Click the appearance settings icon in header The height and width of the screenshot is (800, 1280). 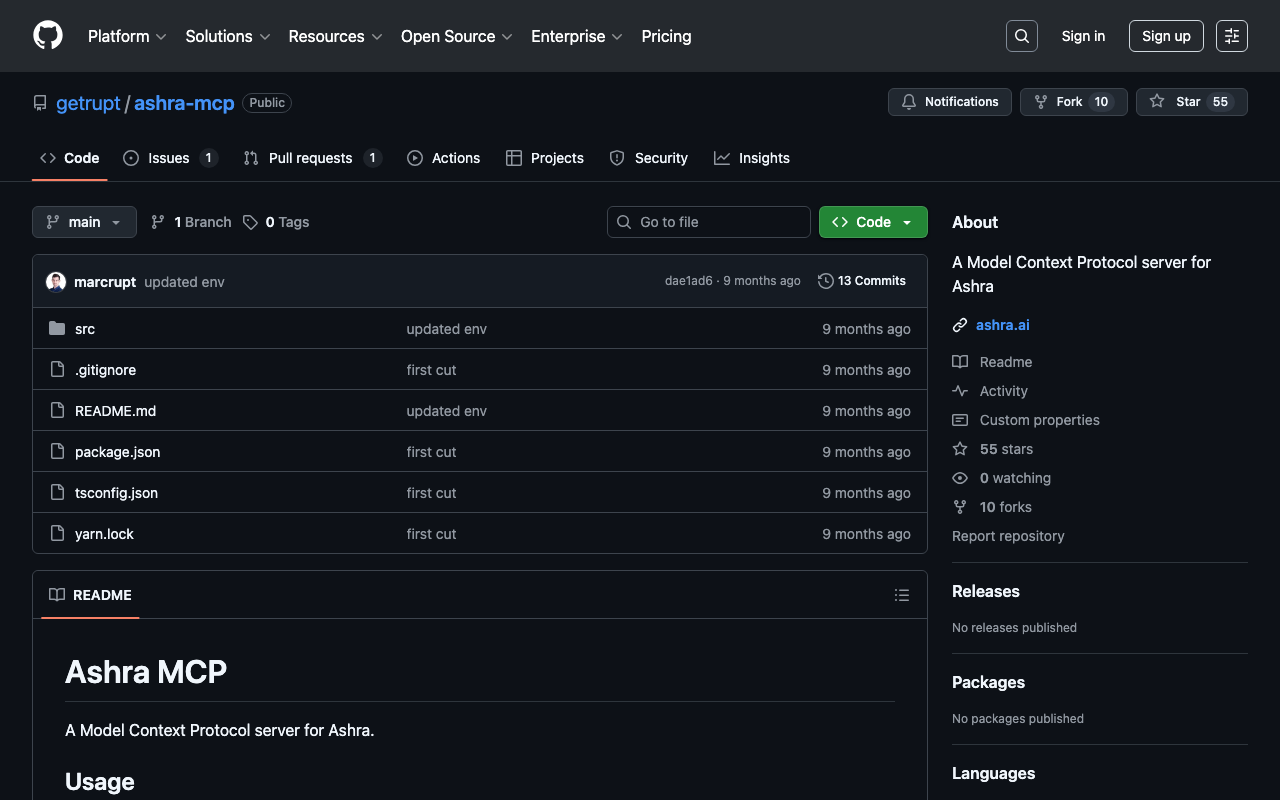[x=1231, y=36]
